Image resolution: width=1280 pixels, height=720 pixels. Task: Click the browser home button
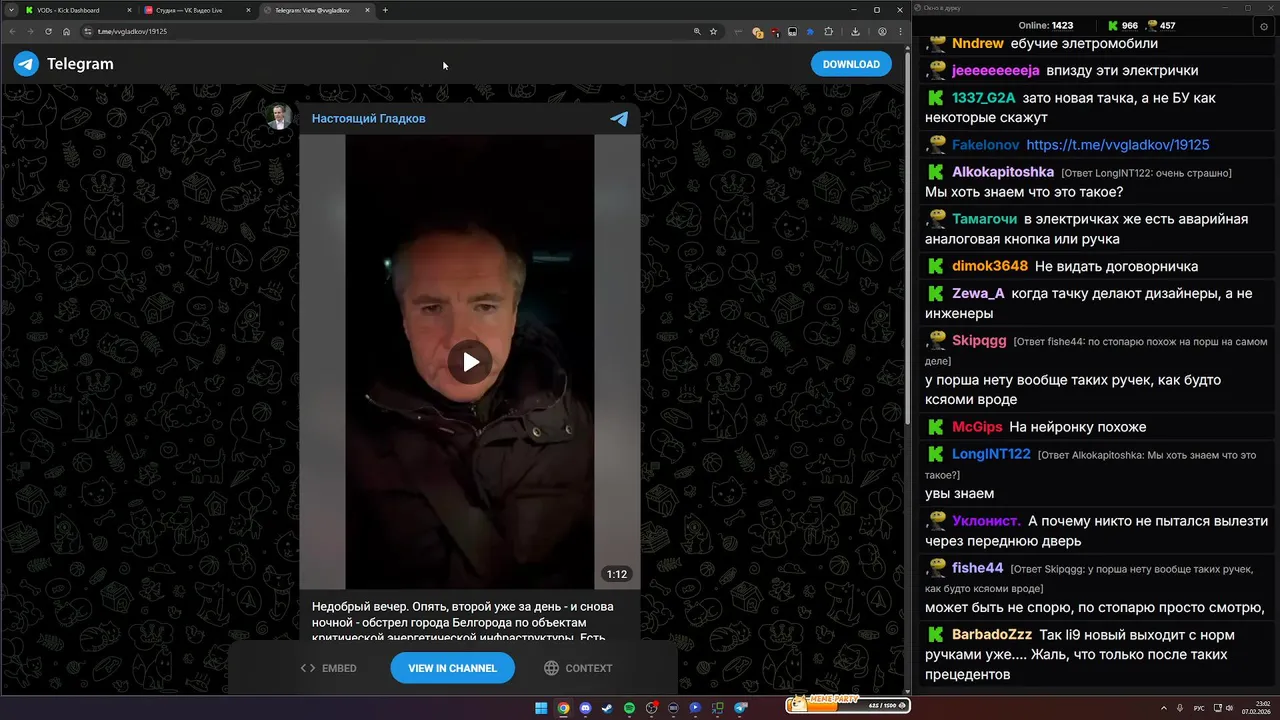tap(66, 31)
